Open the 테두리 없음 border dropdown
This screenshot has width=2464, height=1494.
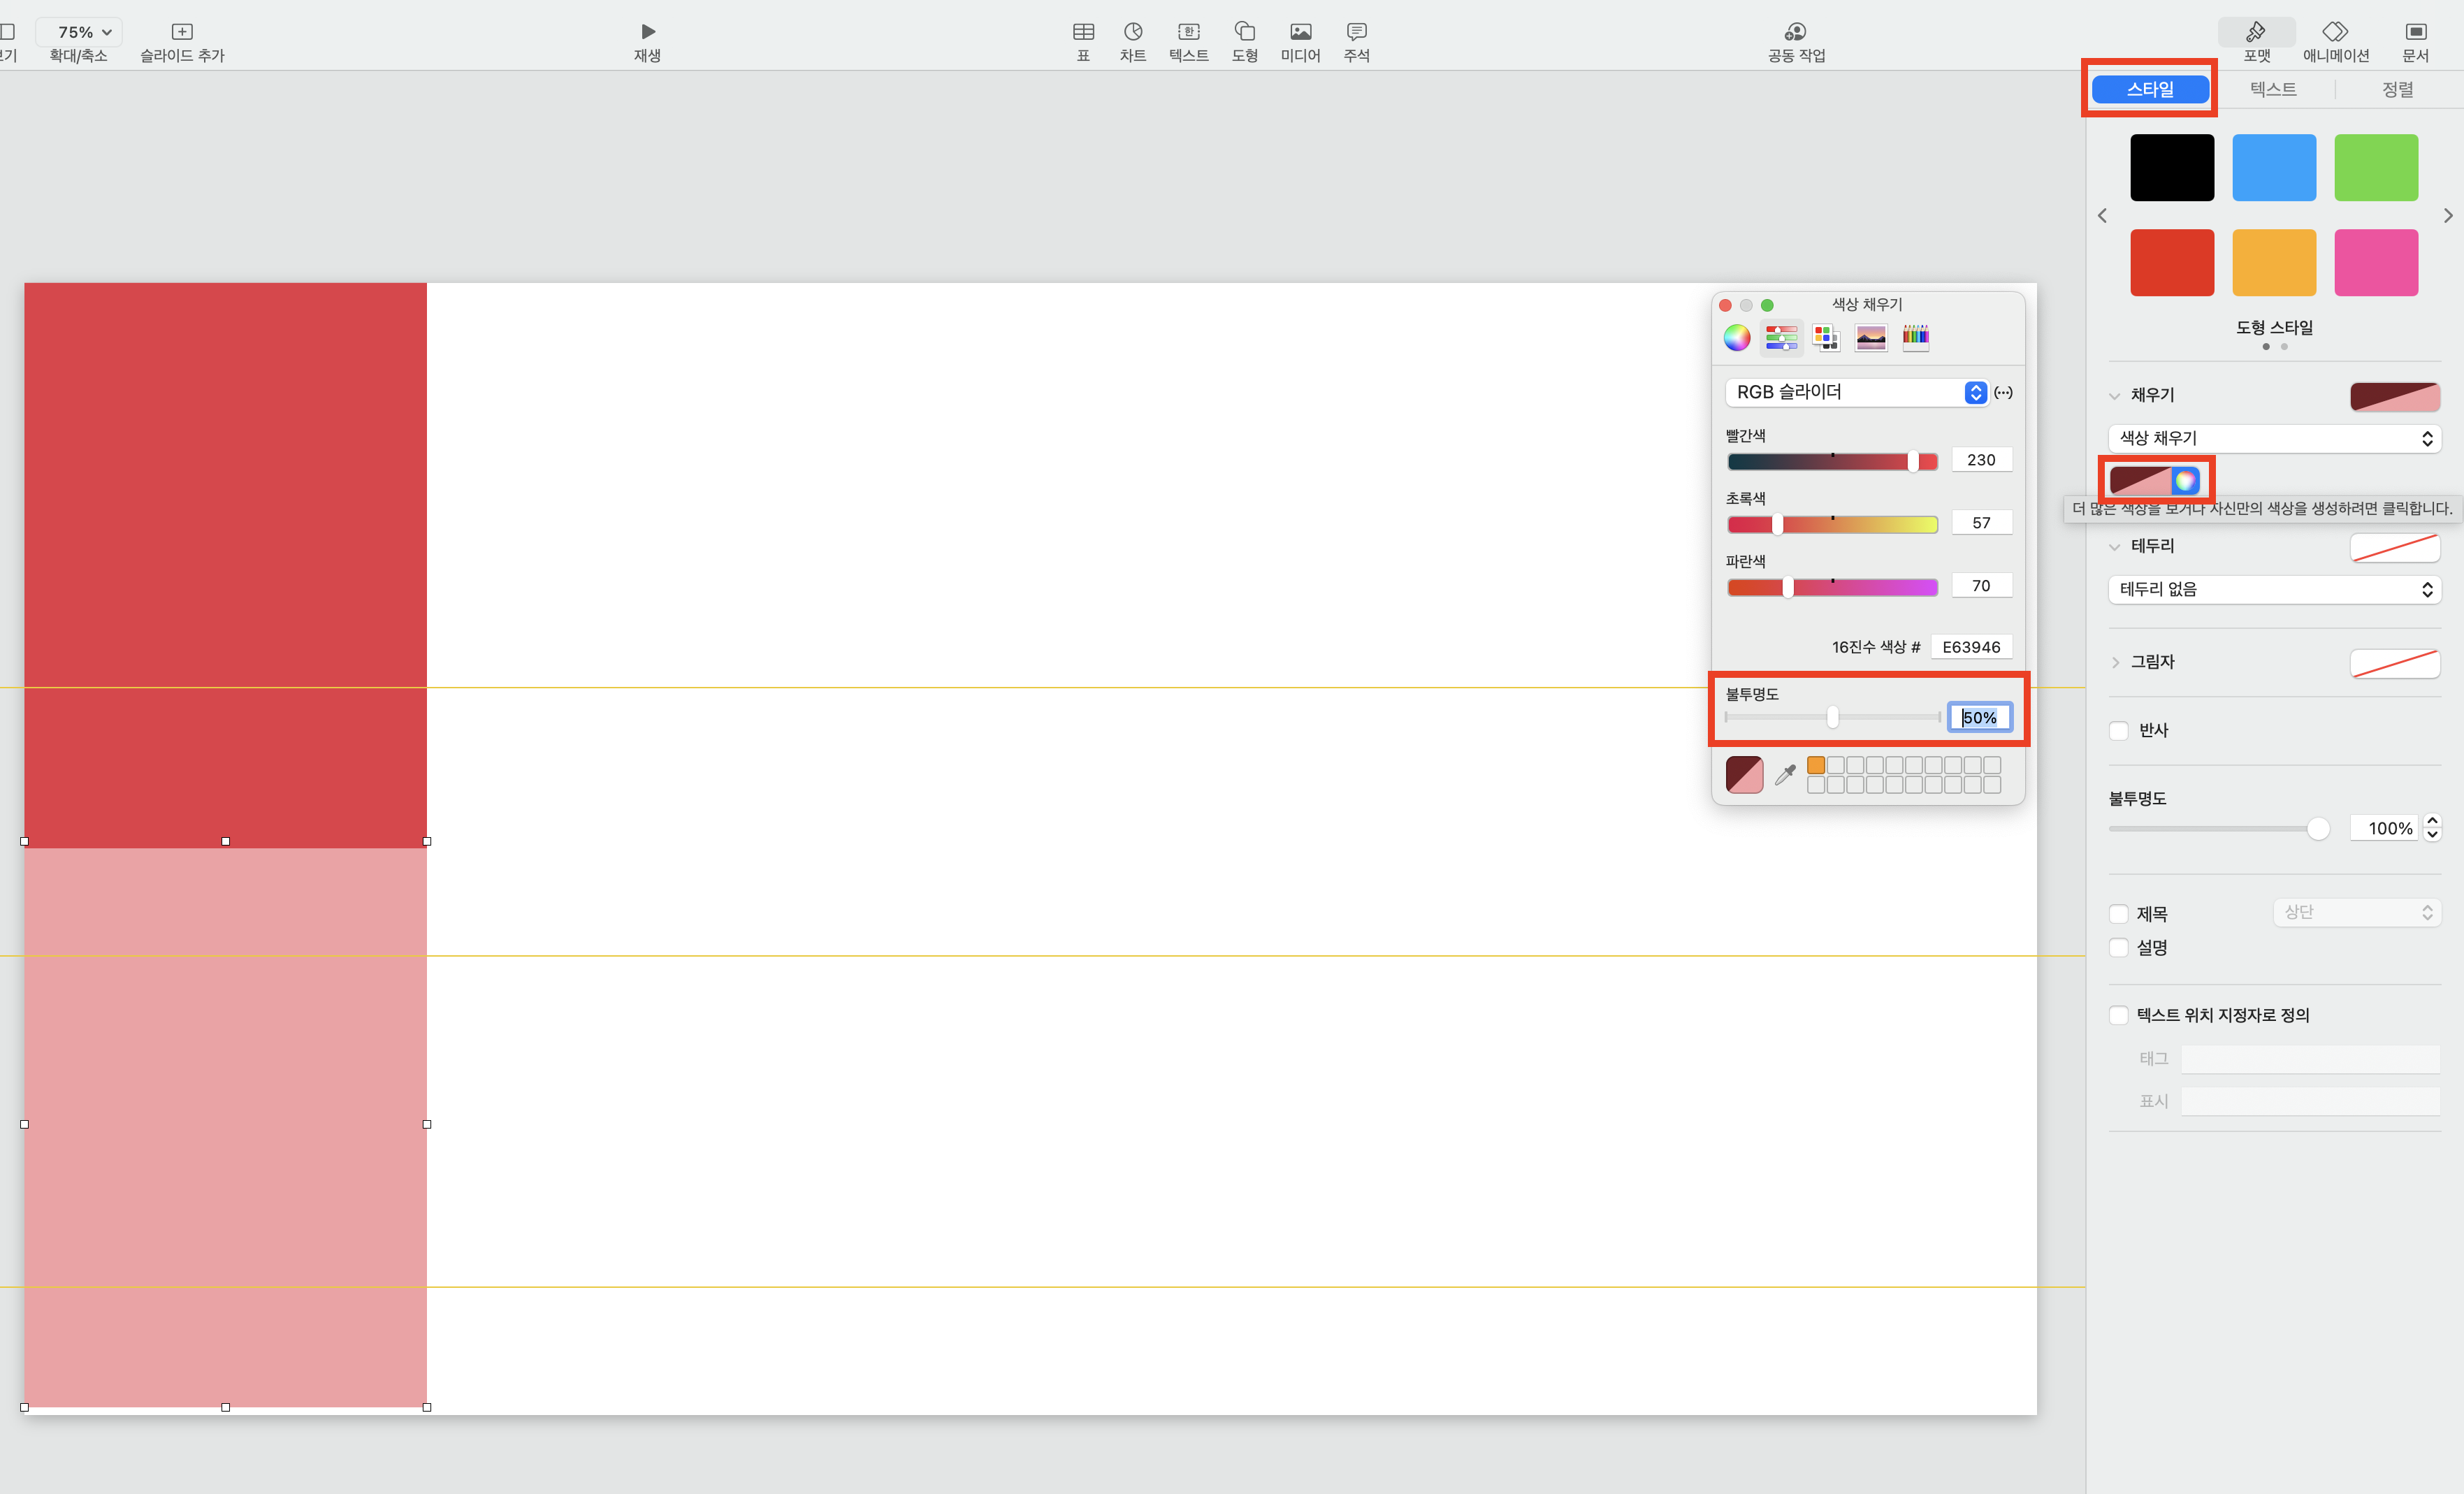pyautogui.click(x=2274, y=590)
